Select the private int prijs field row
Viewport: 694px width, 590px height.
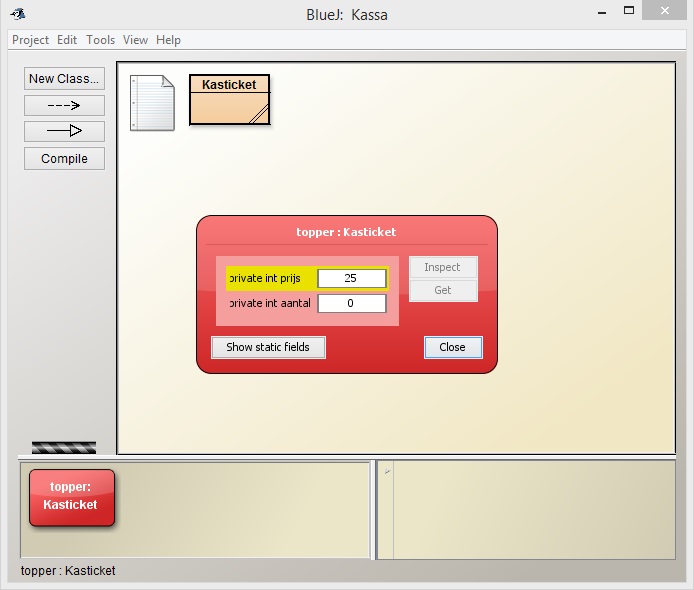(307, 278)
